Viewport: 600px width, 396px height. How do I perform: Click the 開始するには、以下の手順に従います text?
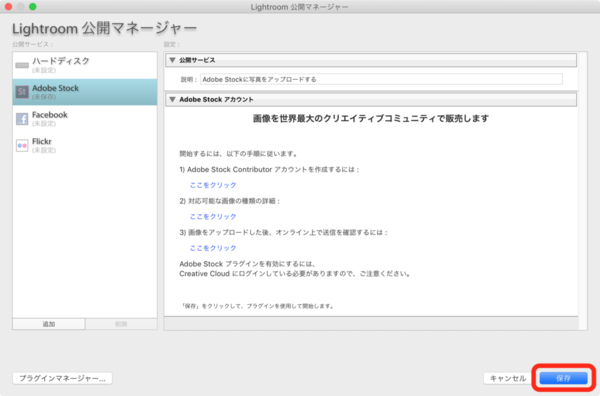tap(238, 154)
